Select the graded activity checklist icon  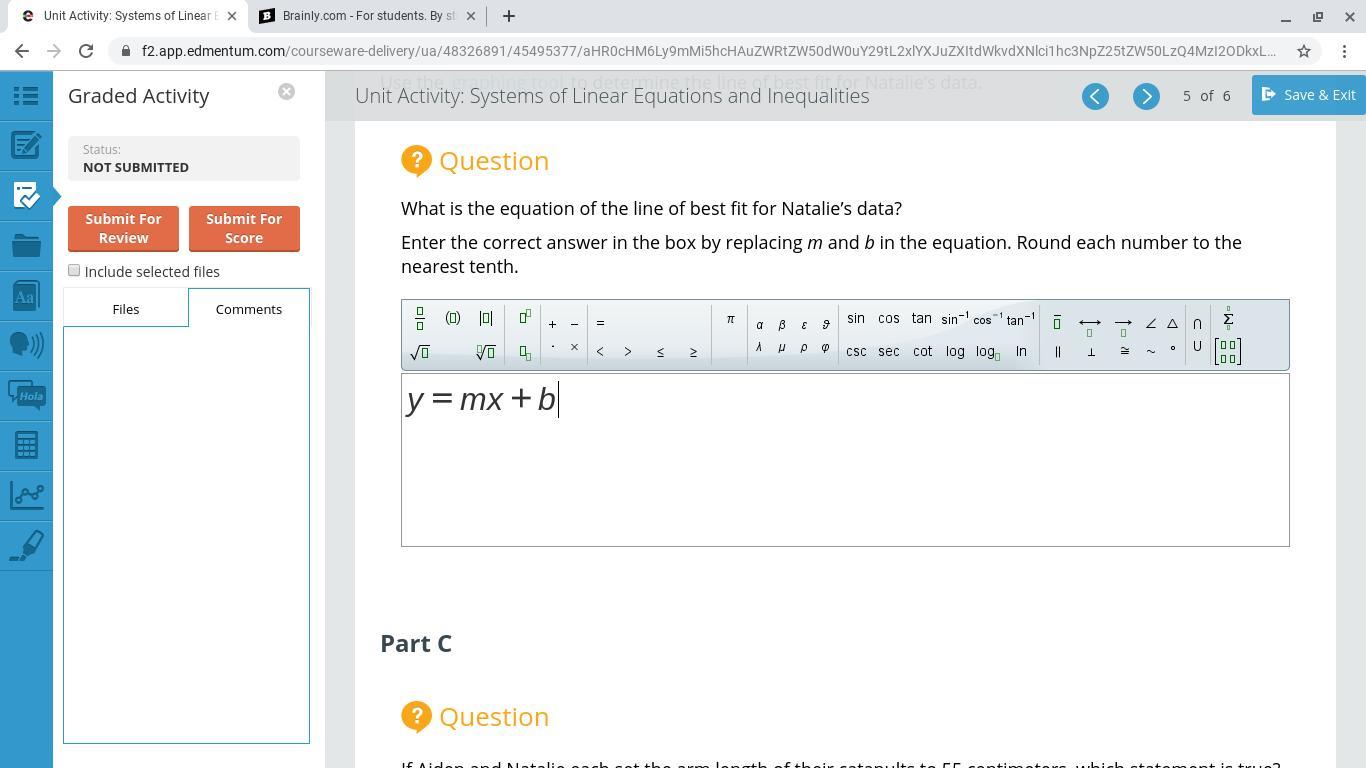click(x=26, y=195)
